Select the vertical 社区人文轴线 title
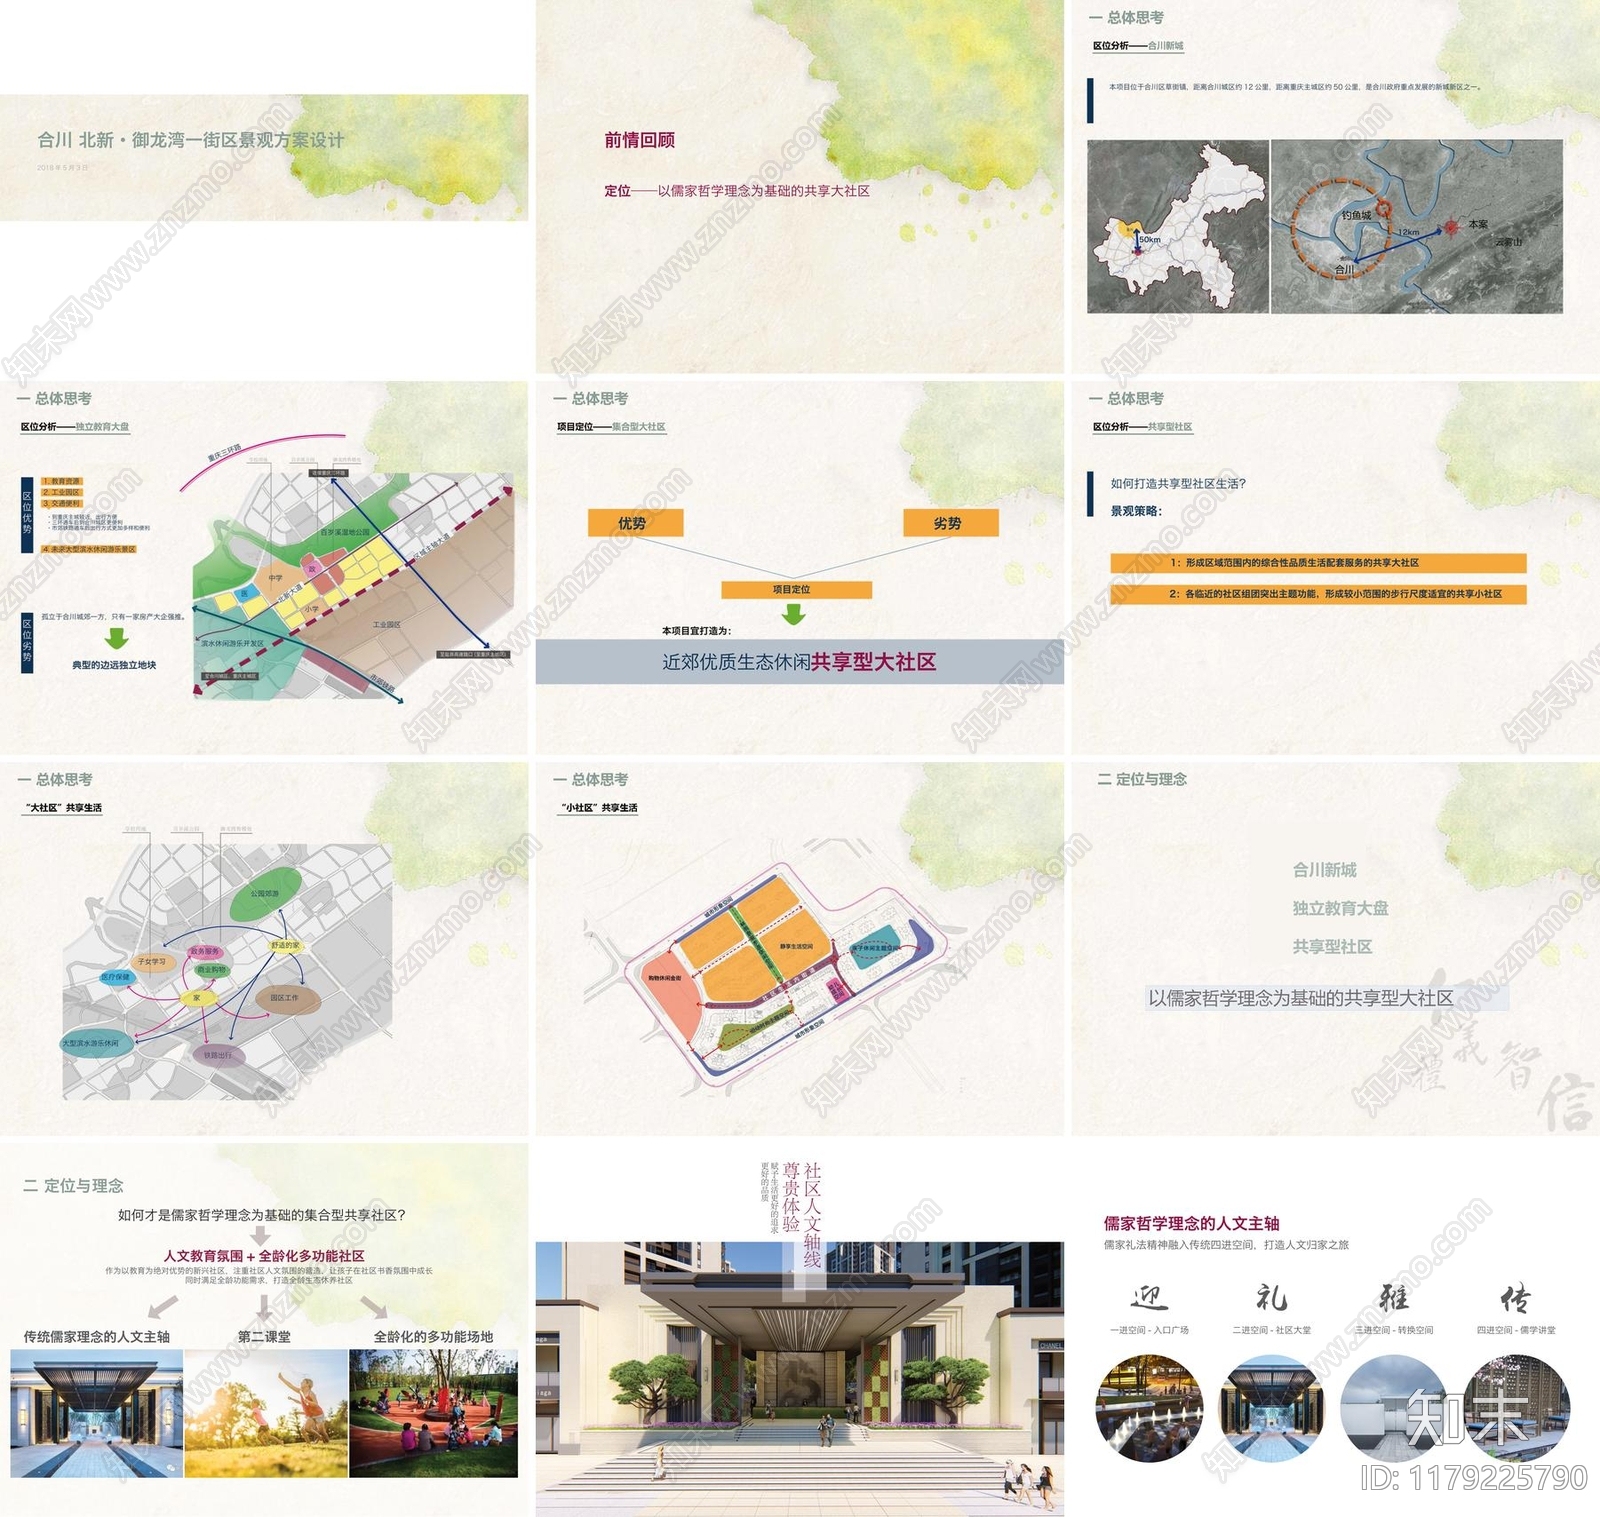The height and width of the screenshot is (1517, 1600). pyautogui.click(x=812, y=1214)
